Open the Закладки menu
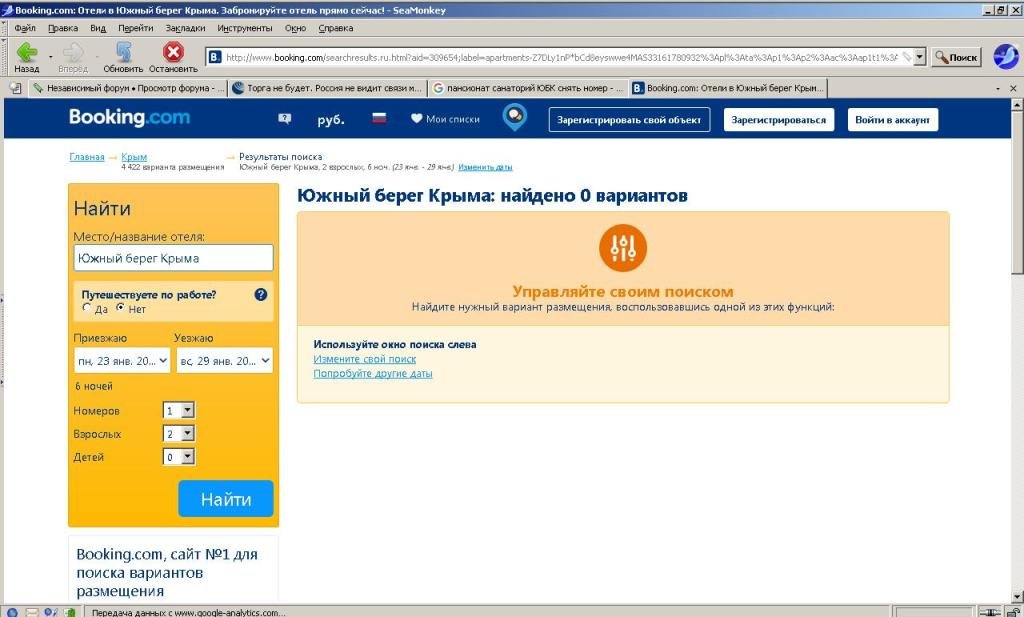Screen dimensions: 1024x617 pyautogui.click(x=185, y=28)
